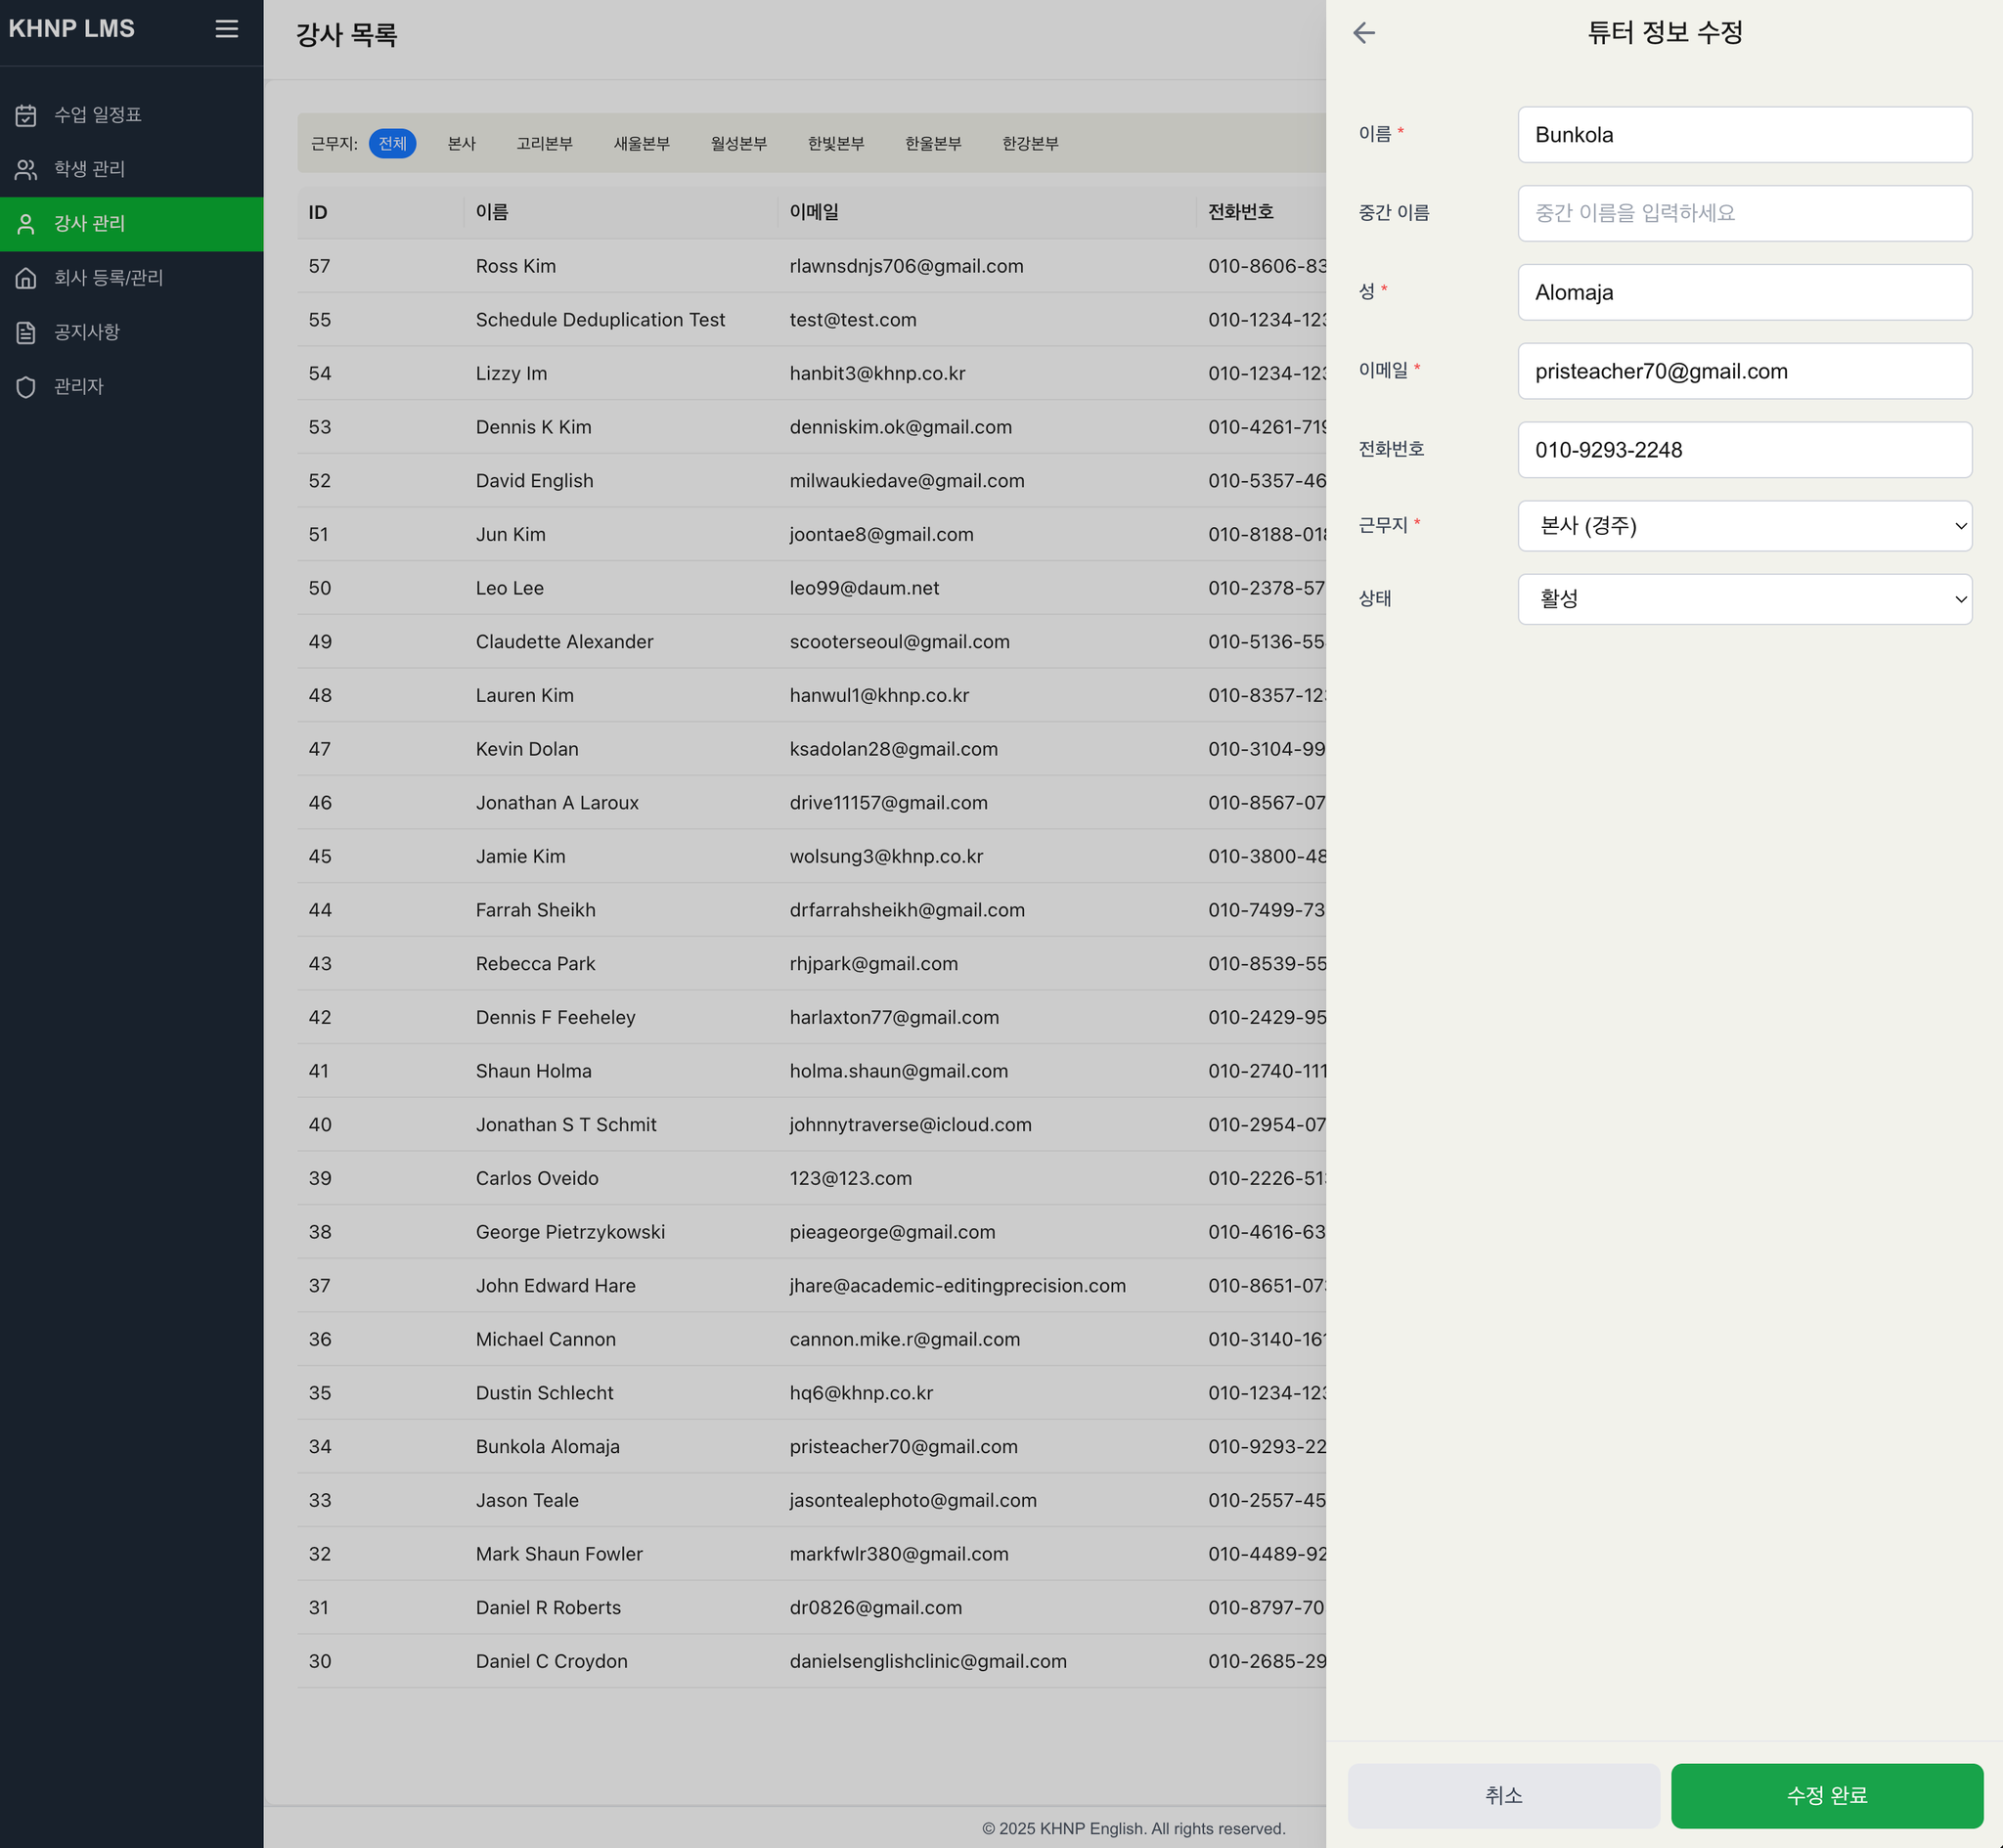The height and width of the screenshot is (1848, 2003).
Task: Click the 전화번호 column header
Action: click(x=1240, y=212)
